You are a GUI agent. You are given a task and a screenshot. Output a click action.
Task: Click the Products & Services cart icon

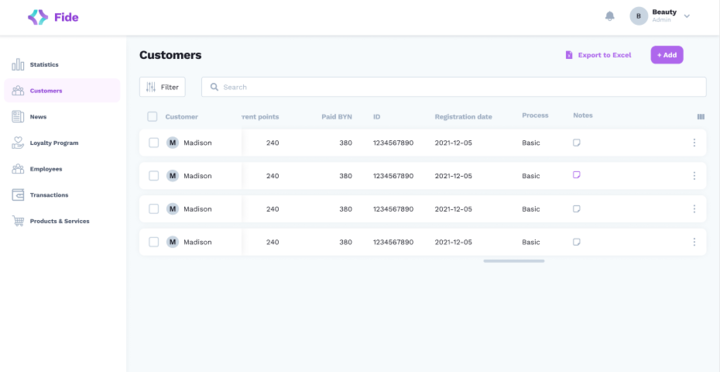[x=18, y=221]
